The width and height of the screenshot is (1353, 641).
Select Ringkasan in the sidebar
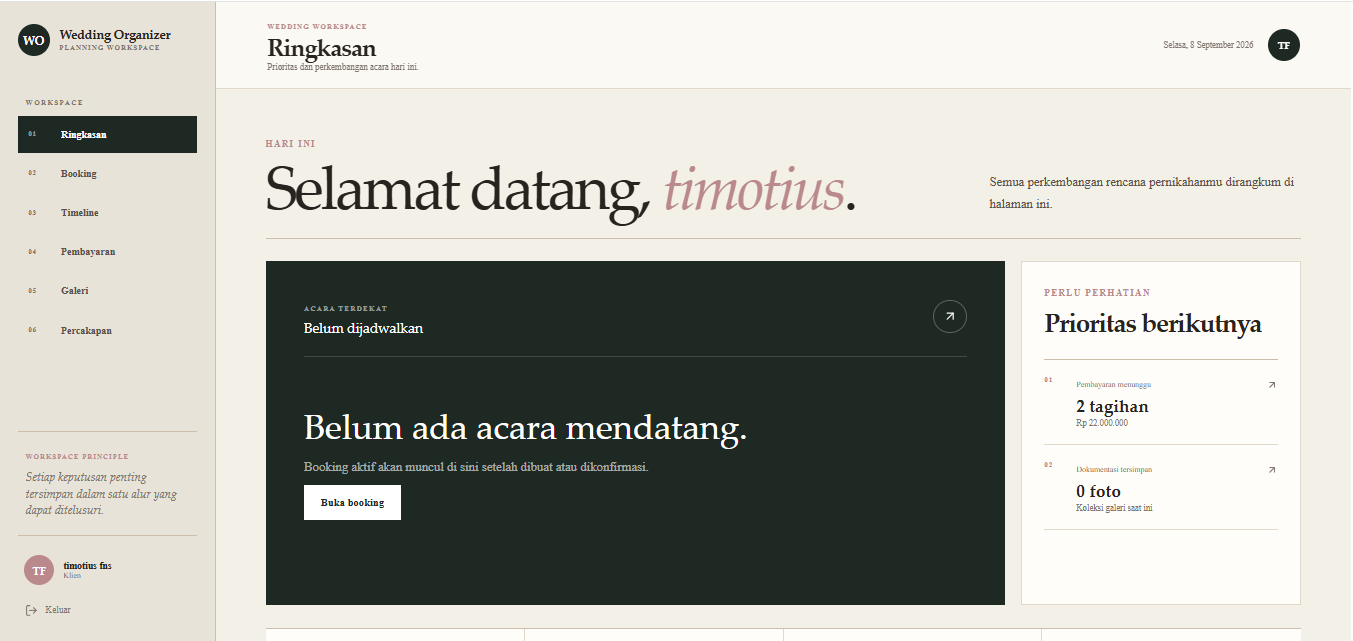[x=107, y=135]
